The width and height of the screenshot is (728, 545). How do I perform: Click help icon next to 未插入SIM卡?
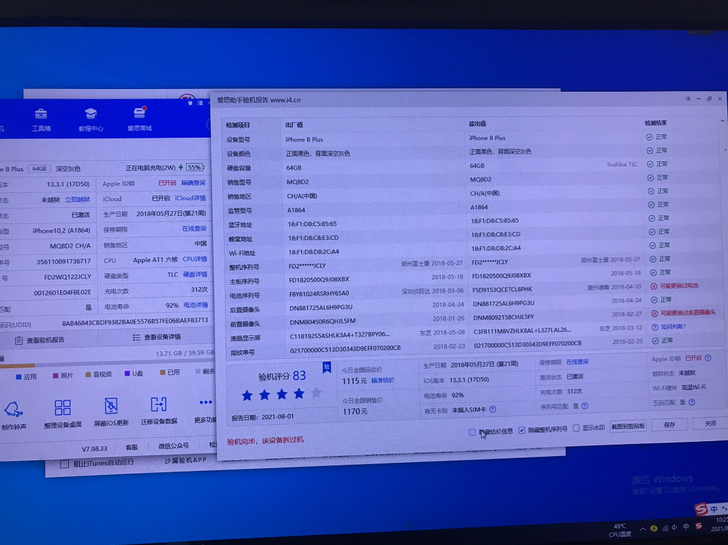pyautogui.click(x=493, y=409)
